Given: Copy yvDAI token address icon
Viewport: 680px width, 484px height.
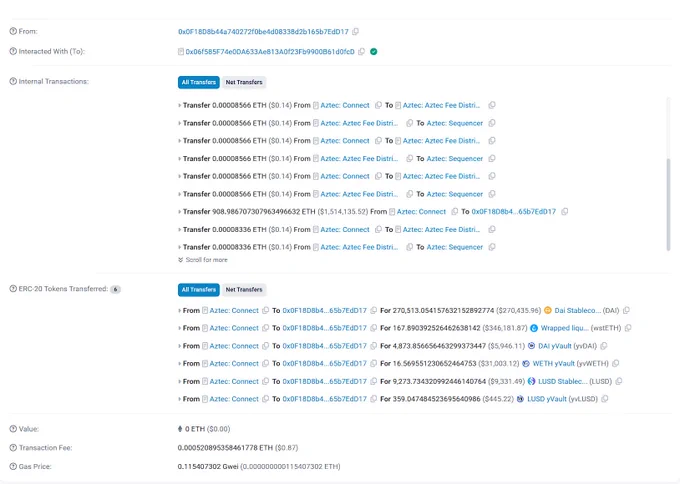Looking at the screenshot, I should point(604,346).
